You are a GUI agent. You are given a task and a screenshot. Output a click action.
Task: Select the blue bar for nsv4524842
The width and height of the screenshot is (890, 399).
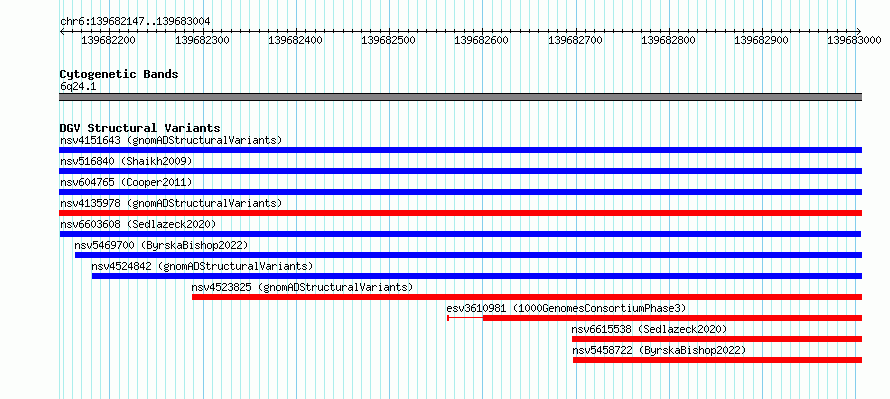(477, 276)
